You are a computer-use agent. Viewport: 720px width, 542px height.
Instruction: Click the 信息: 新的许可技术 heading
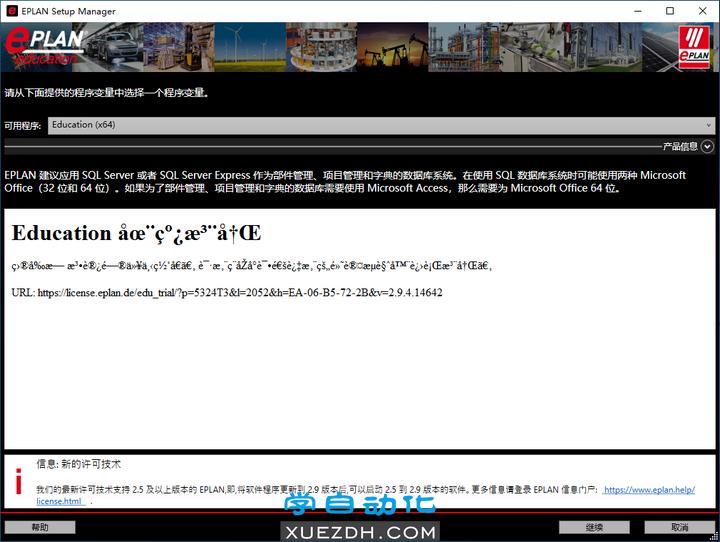(x=79, y=464)
